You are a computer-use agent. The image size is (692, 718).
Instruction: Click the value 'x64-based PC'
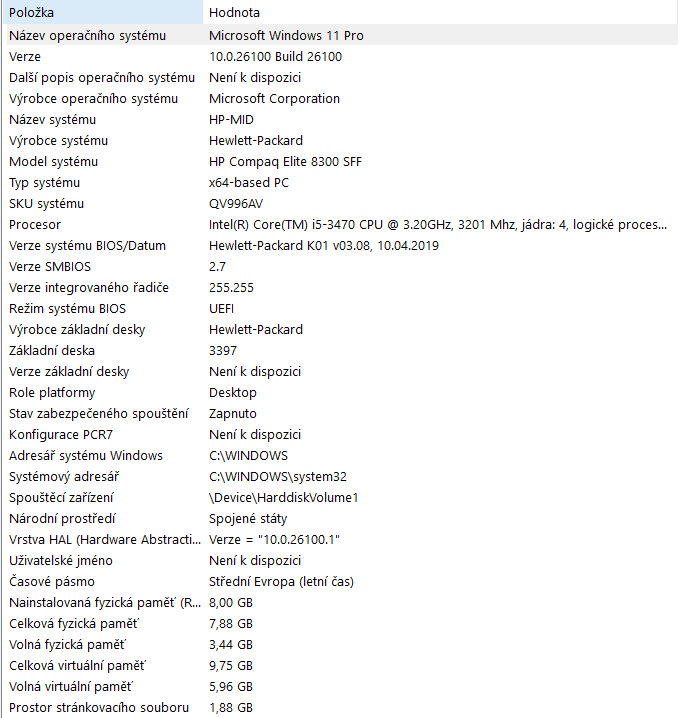click(x=249, y=183)
